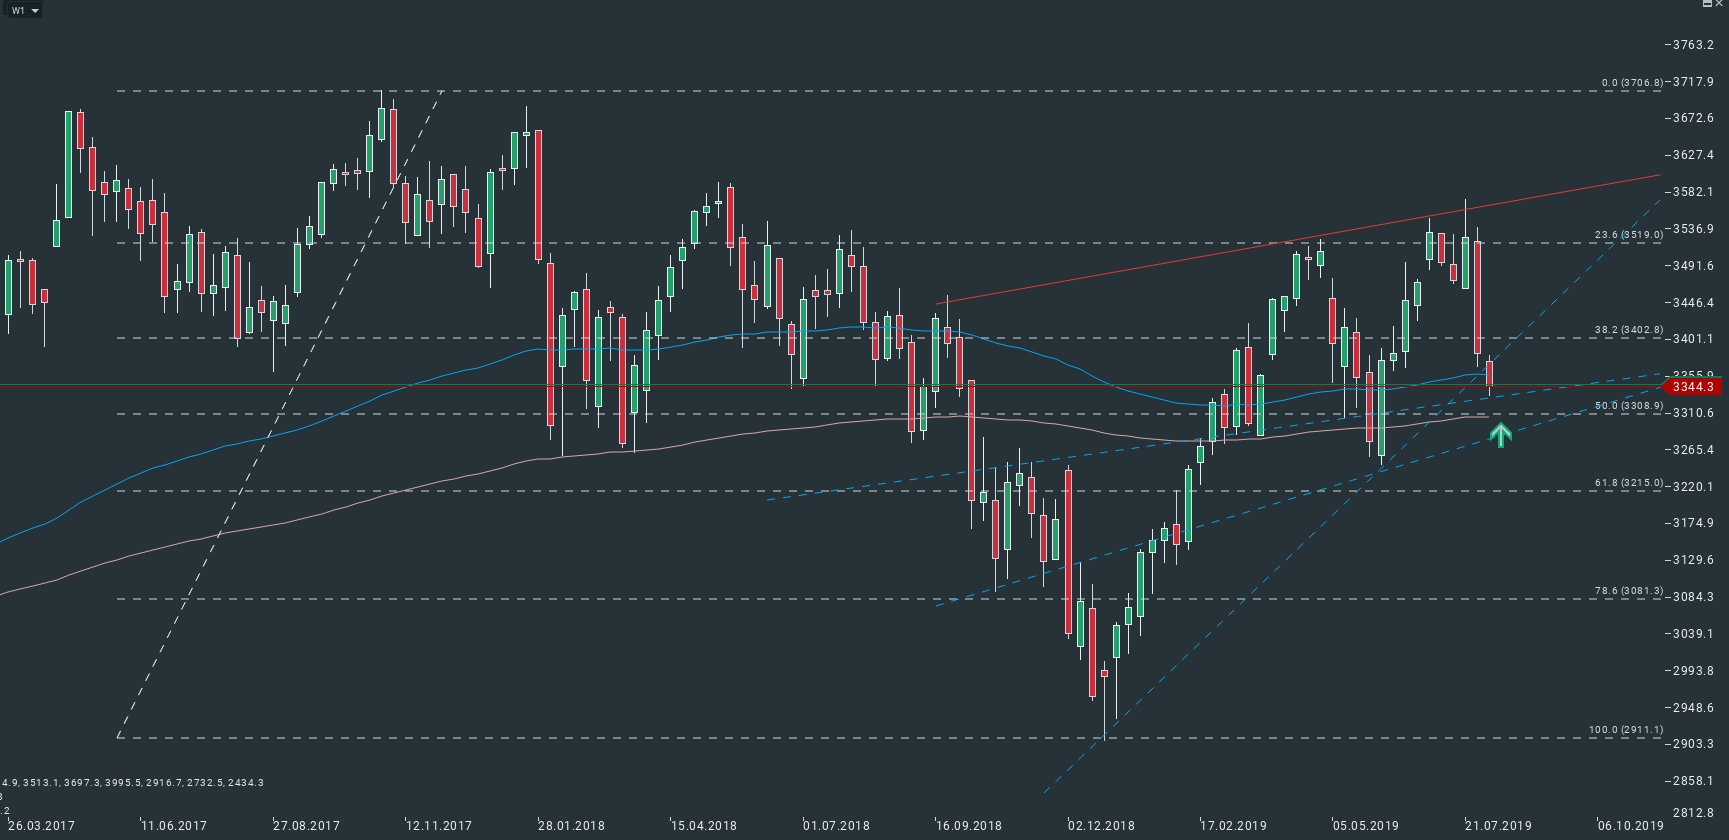Click the 06.10.2019 date on time axis
1729x840 pixels.
tap(1630, 826)
